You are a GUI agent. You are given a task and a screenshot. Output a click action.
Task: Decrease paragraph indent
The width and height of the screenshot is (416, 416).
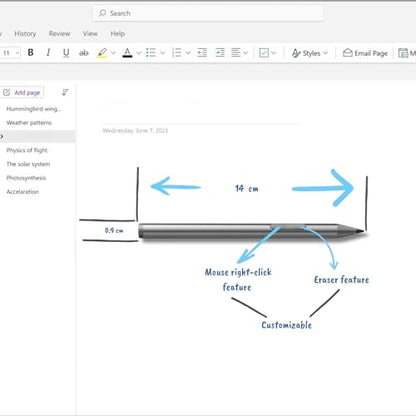click(202, 53)
